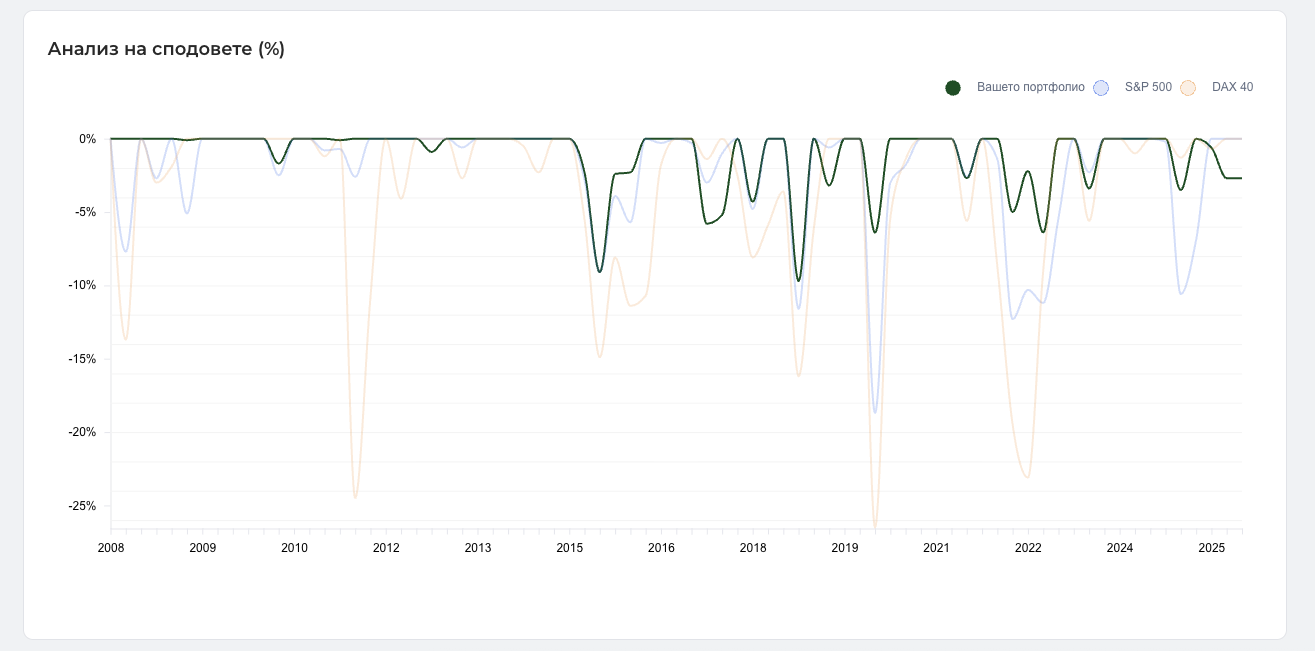Click the dark green Вашето портфолио legend circle
This screenshot has width=1315, height=651.
[x=953, y=88]
